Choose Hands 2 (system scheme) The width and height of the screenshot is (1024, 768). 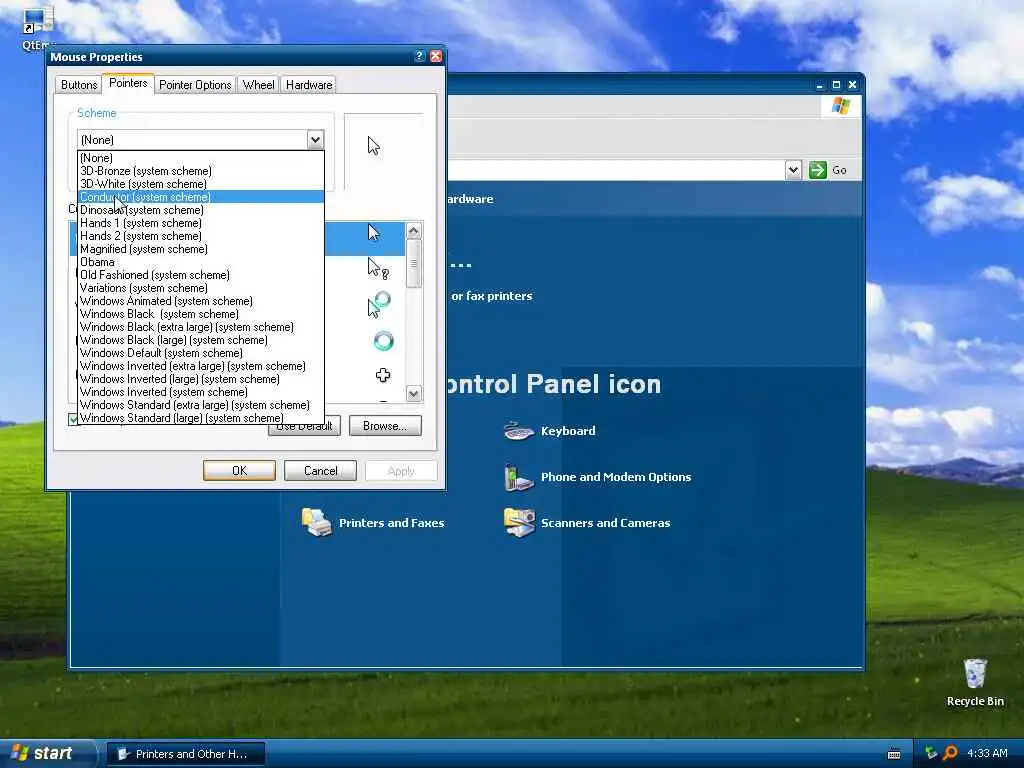point(200,236)
